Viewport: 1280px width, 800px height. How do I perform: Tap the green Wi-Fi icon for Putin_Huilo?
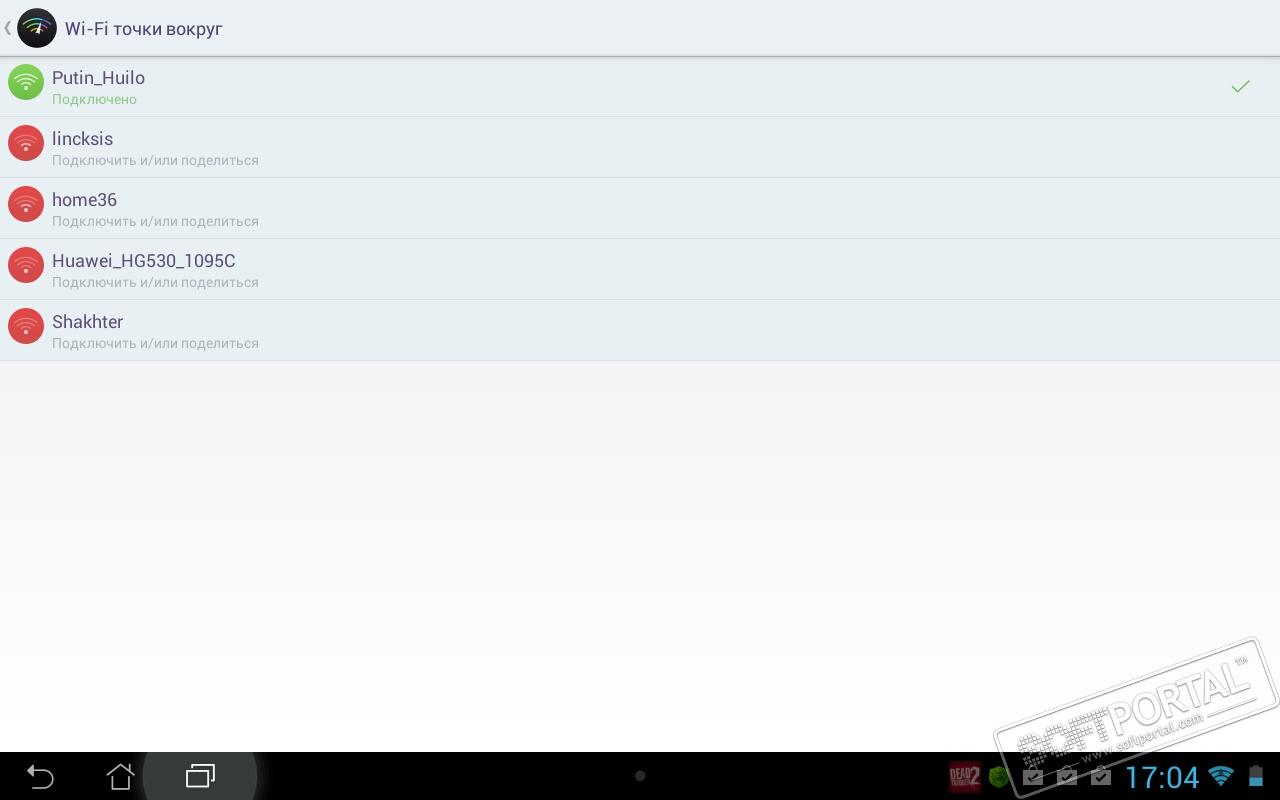pyautogui.click(x=26, y=82)
